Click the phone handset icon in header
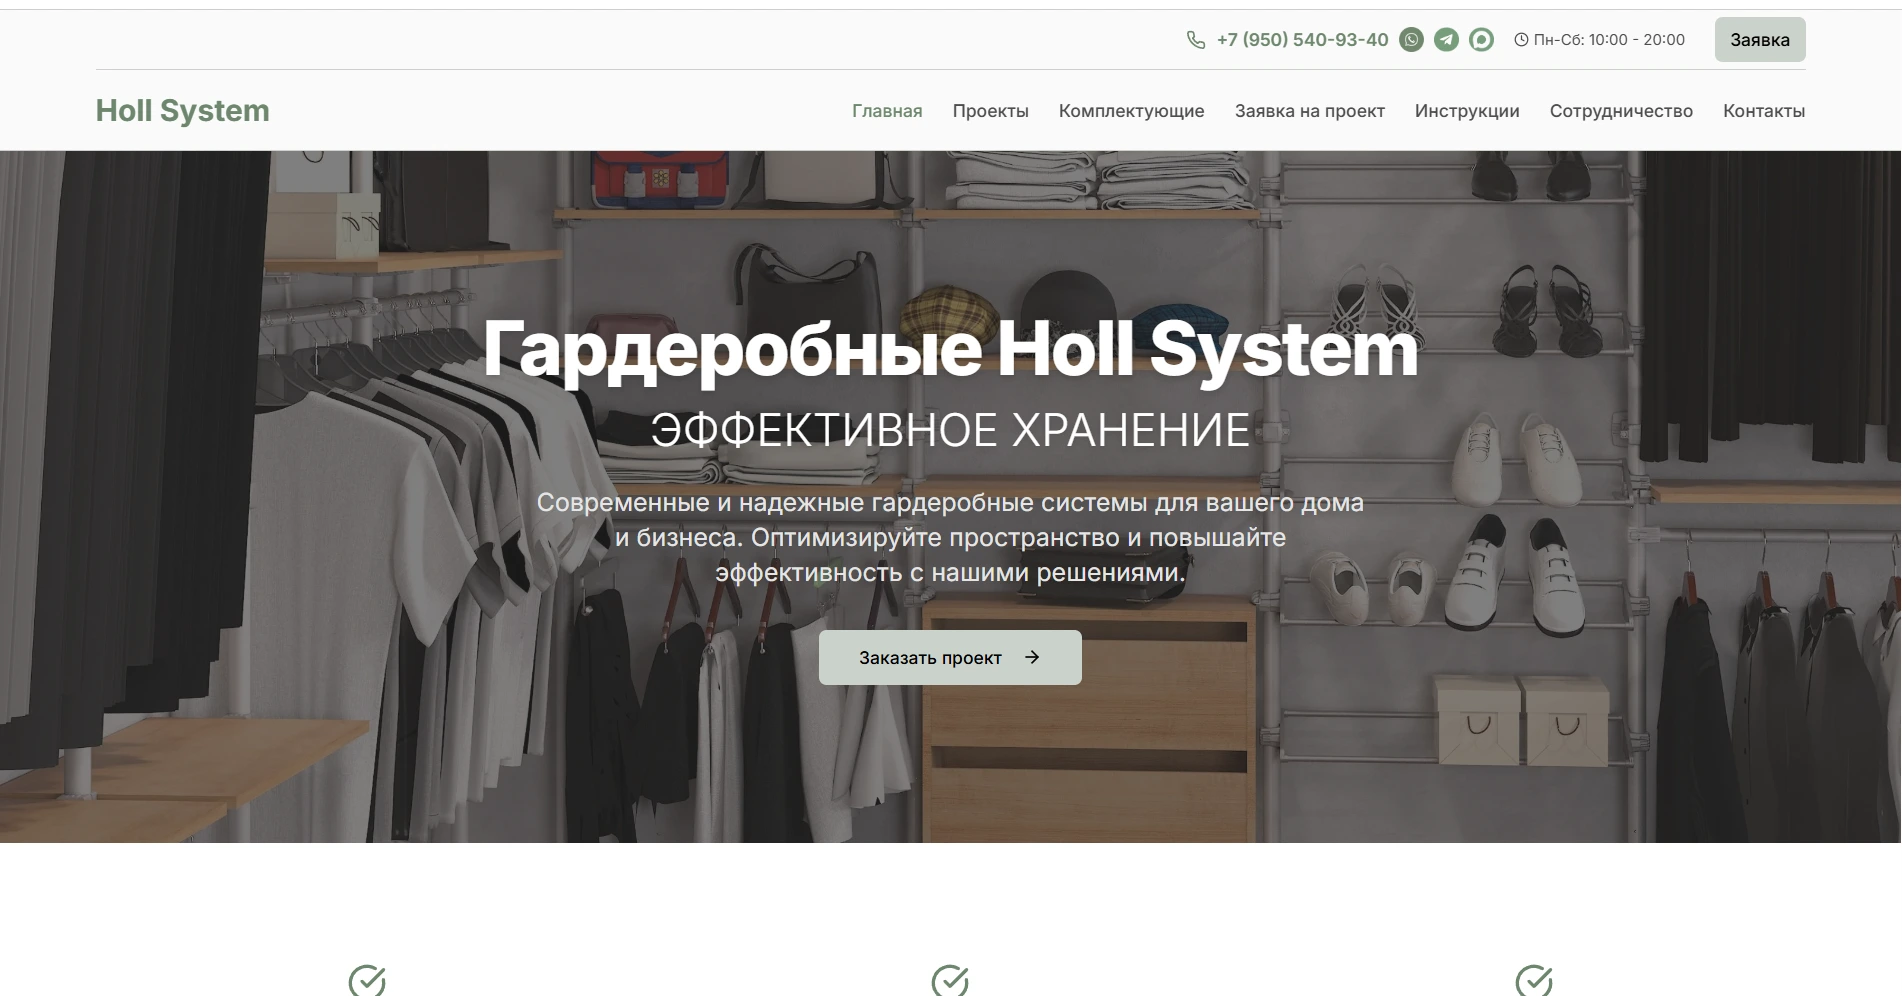1902x996 pixels. [1195, 40]
